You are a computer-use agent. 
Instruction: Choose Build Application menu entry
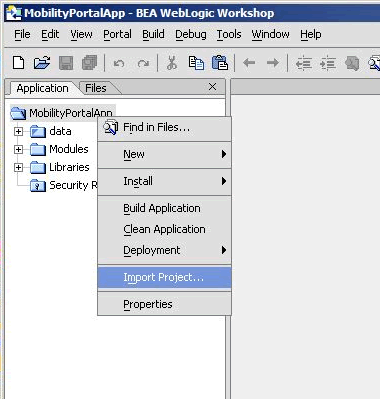pyautogui.click(x=164, y=208)
